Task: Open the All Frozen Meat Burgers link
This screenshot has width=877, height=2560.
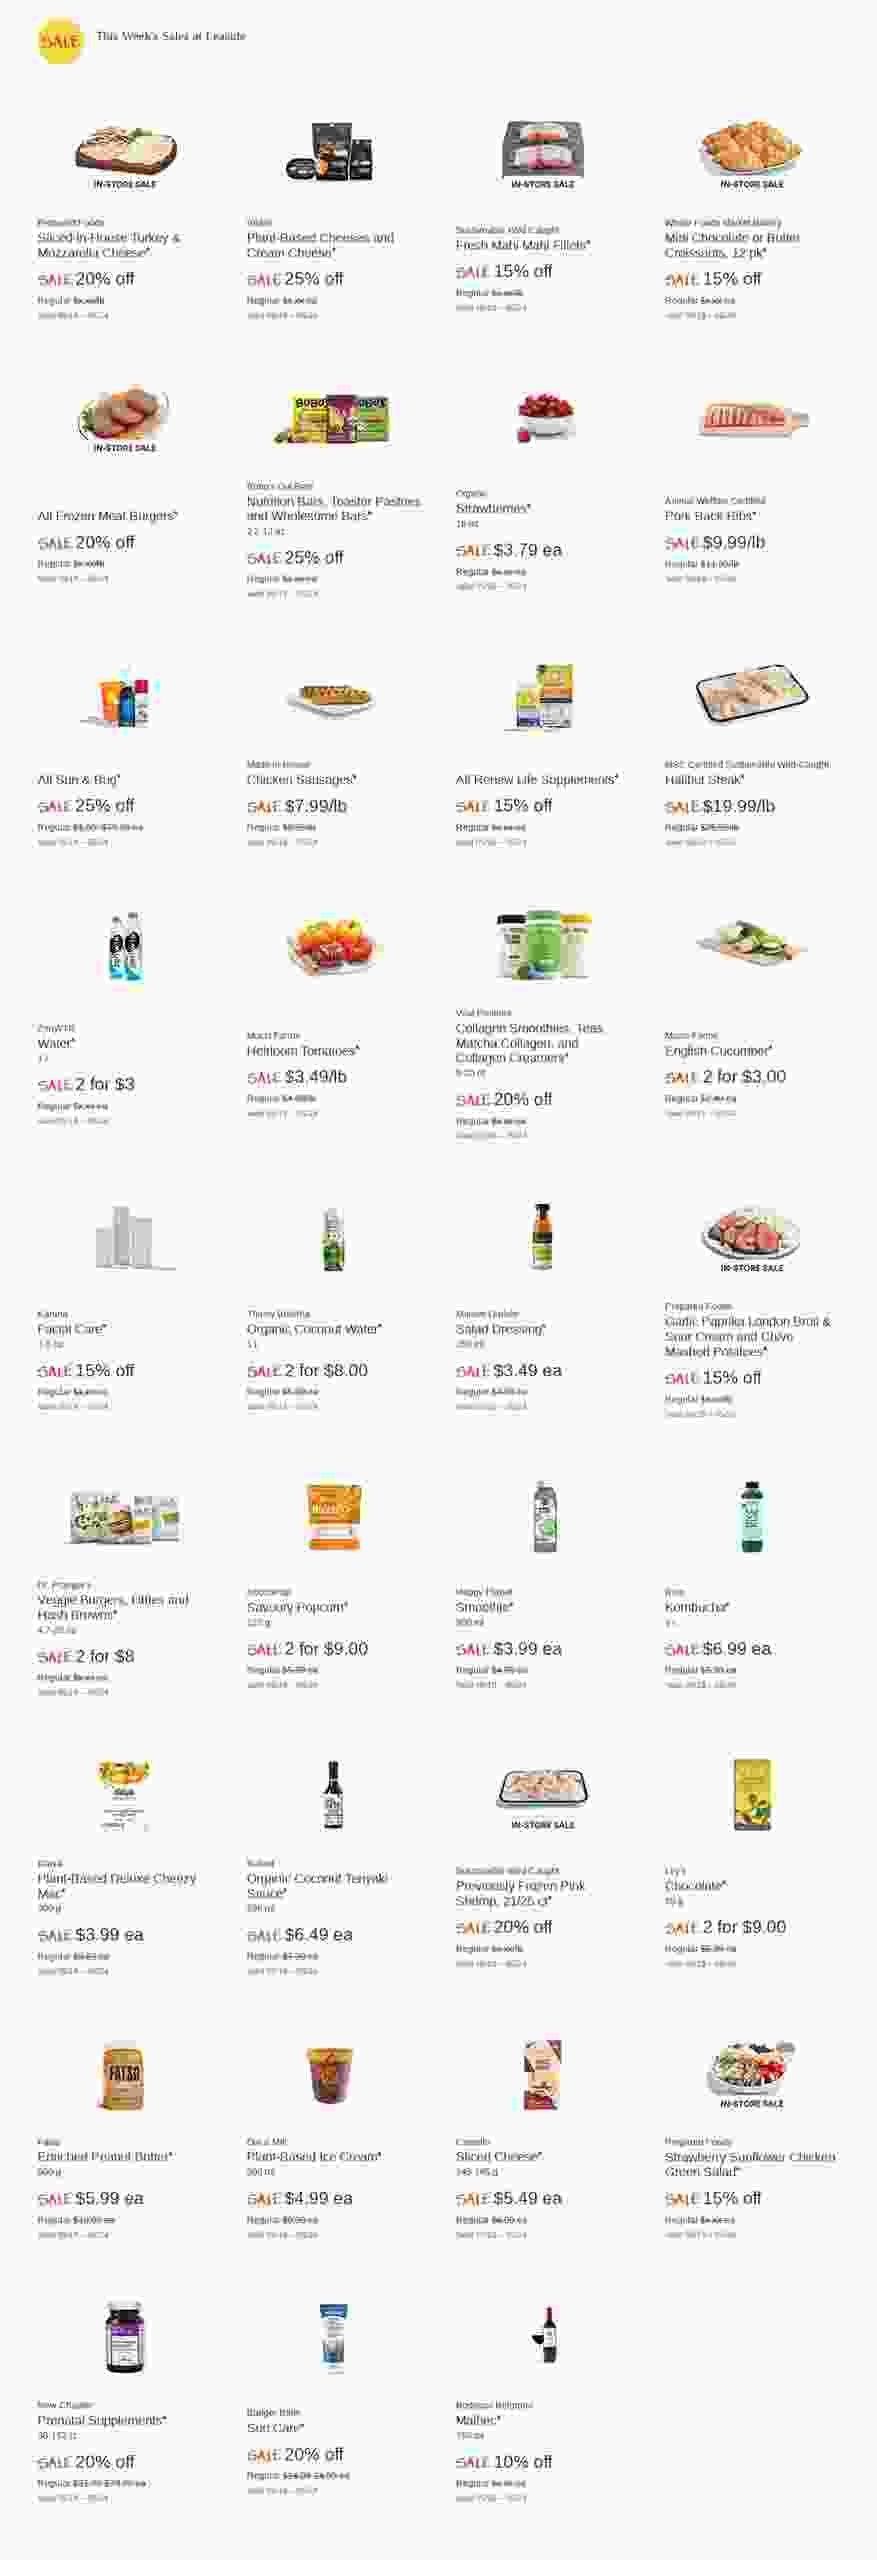Action: [107, 516]
